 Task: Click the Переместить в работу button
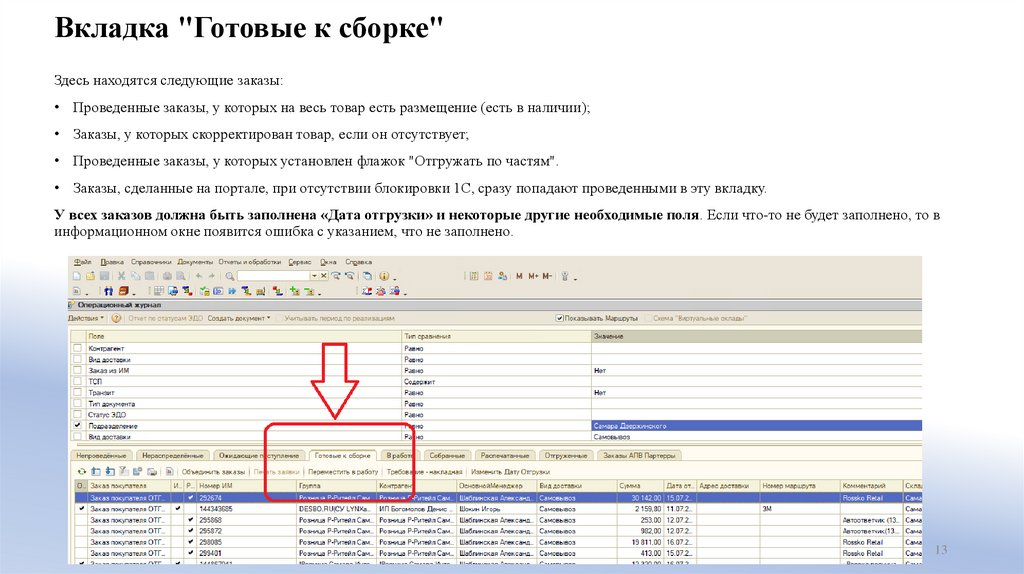click(x=343, y=471)
